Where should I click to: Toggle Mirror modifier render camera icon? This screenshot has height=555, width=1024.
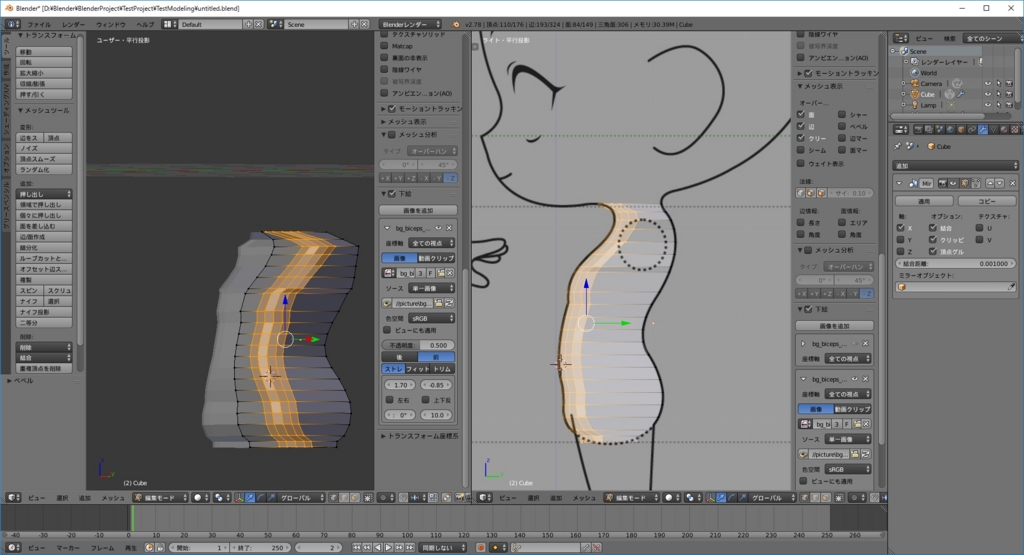[943, 183]
